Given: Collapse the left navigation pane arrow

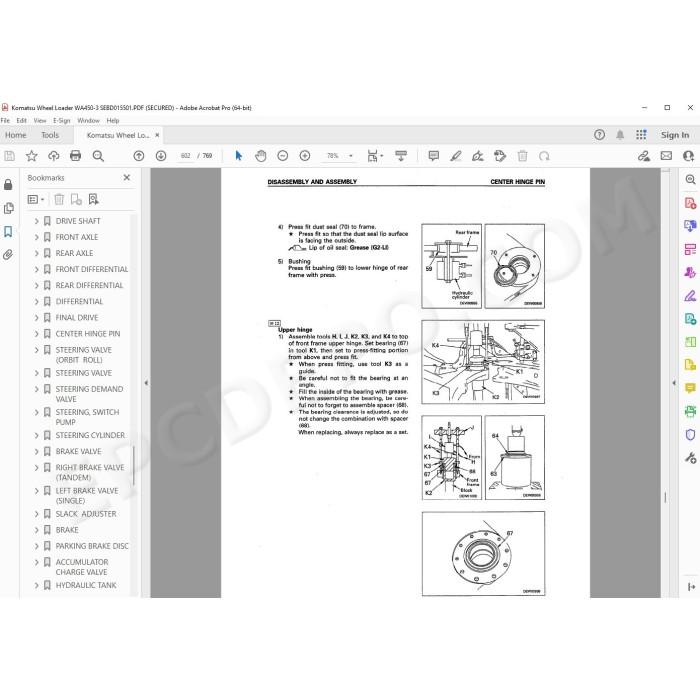Looking at the screenshot, I should pyautogui.click(x=146, y=383).
